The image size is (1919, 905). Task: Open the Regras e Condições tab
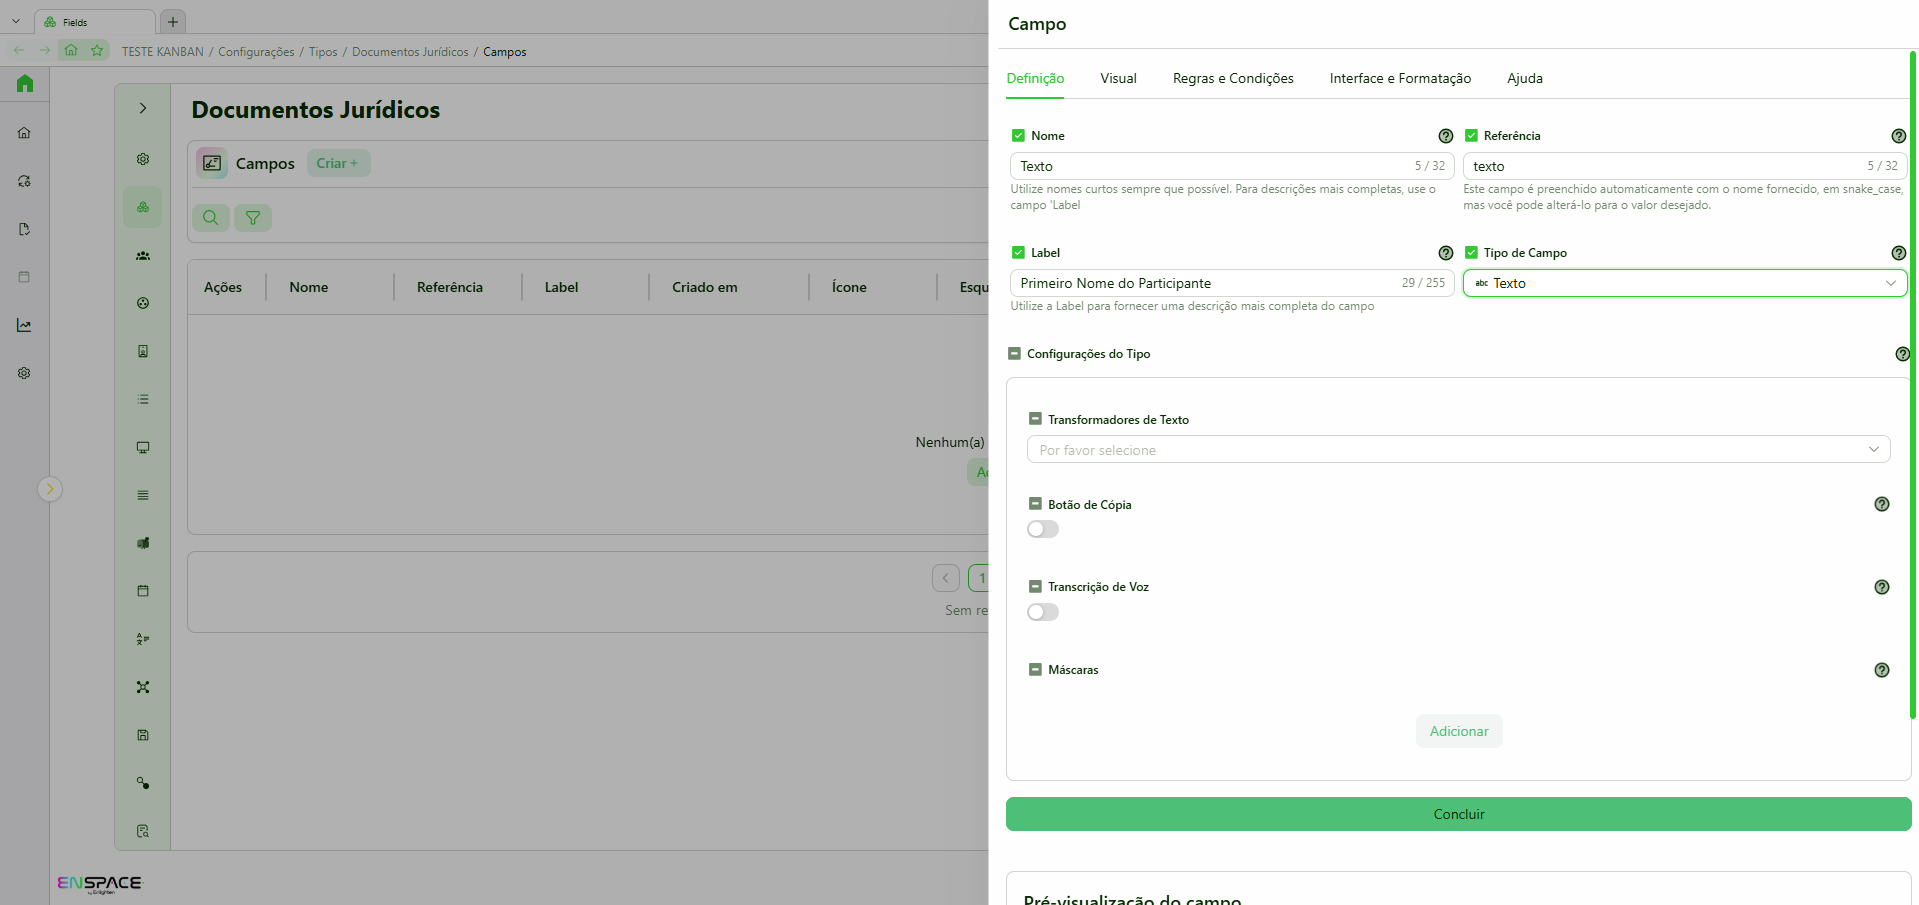pos(1233,78)
